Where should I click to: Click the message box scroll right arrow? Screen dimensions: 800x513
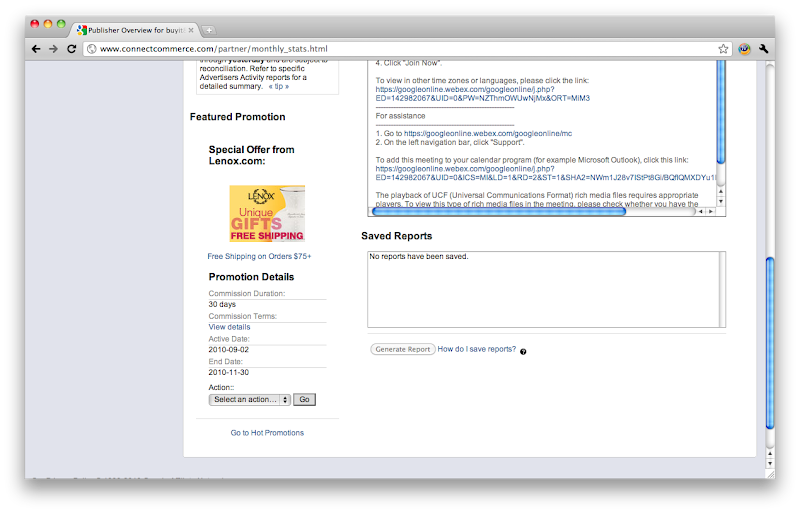pyautogui.click(x=711, y=211)
